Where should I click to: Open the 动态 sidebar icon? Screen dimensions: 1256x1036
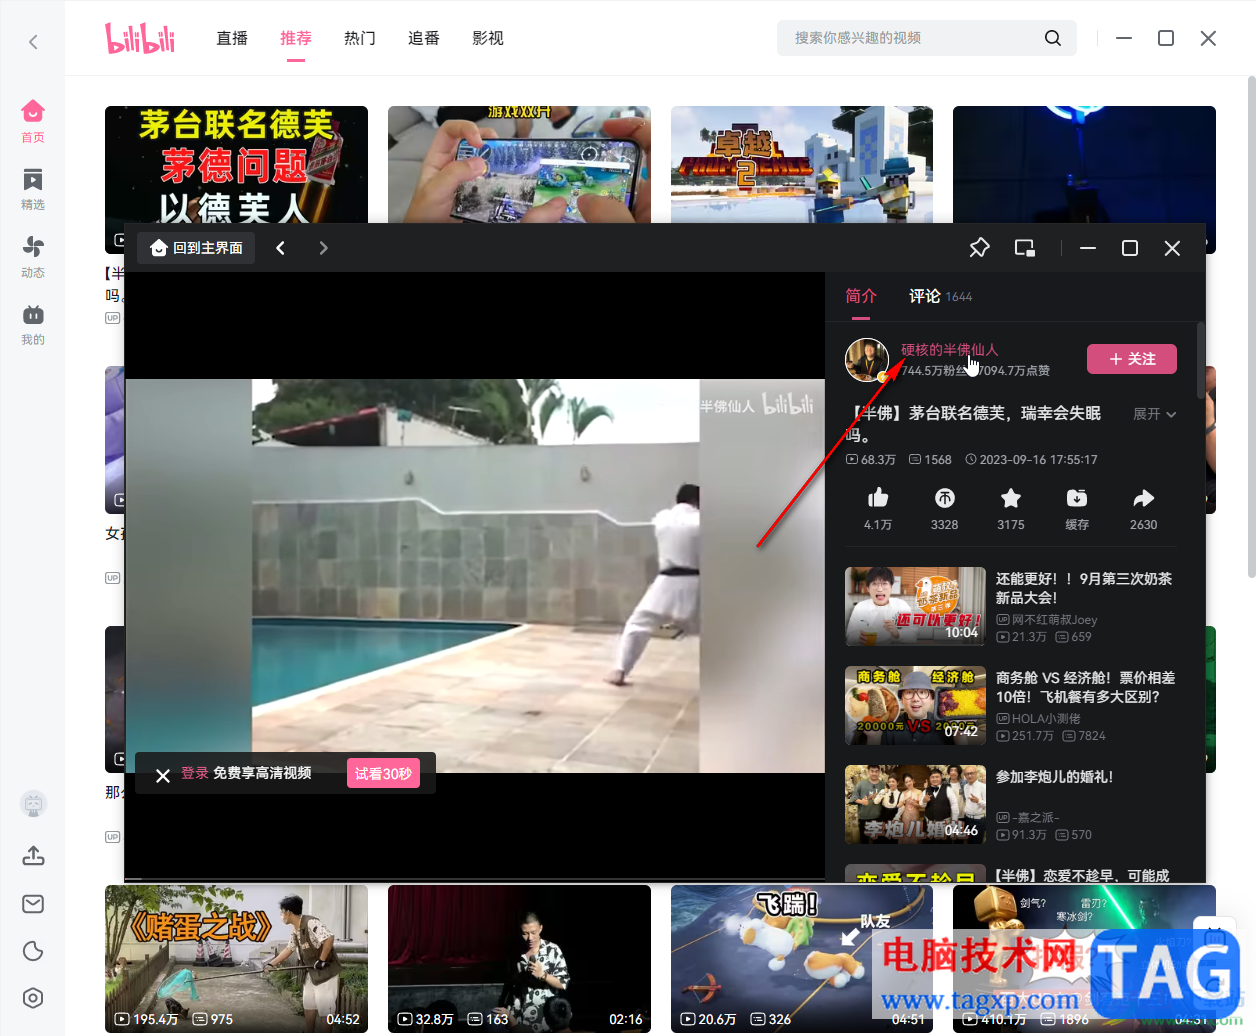[x=33, y=256]
